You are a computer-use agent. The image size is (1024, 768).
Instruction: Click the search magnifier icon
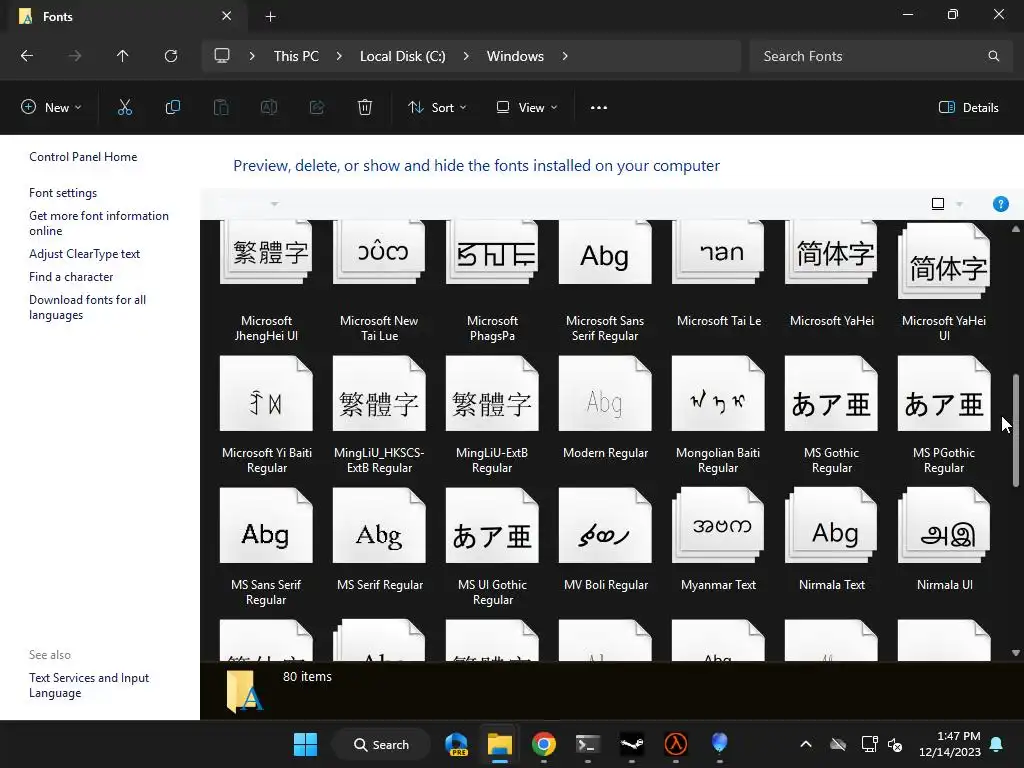993,56
